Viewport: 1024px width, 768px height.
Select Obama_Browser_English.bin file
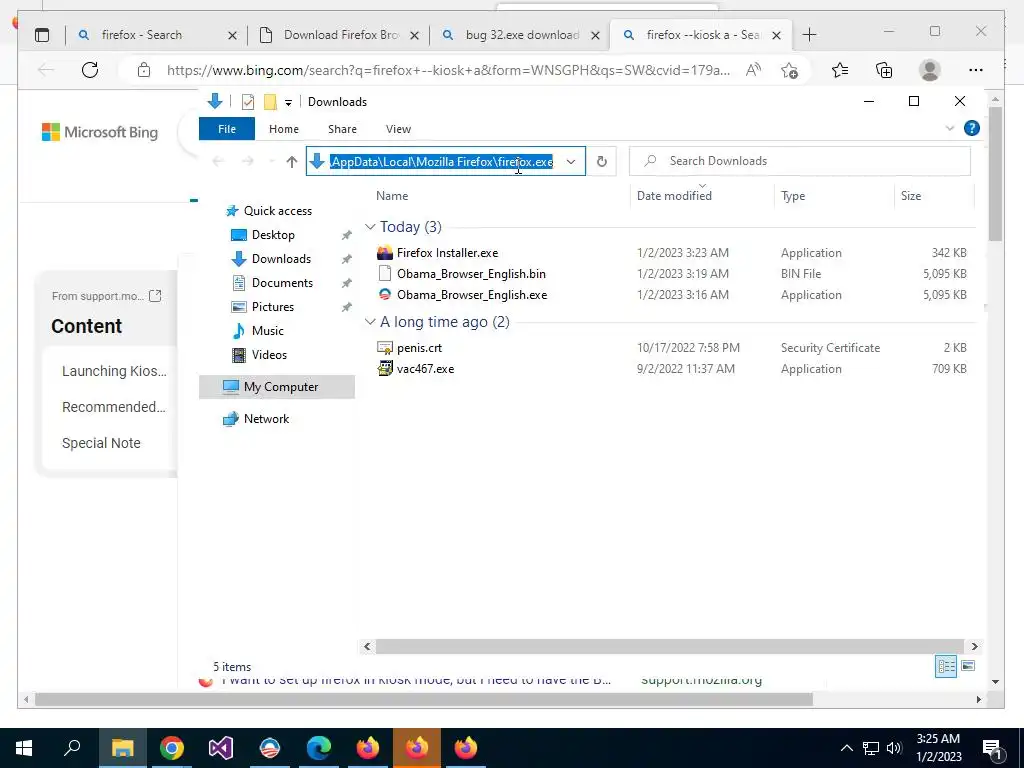point(471,274)
